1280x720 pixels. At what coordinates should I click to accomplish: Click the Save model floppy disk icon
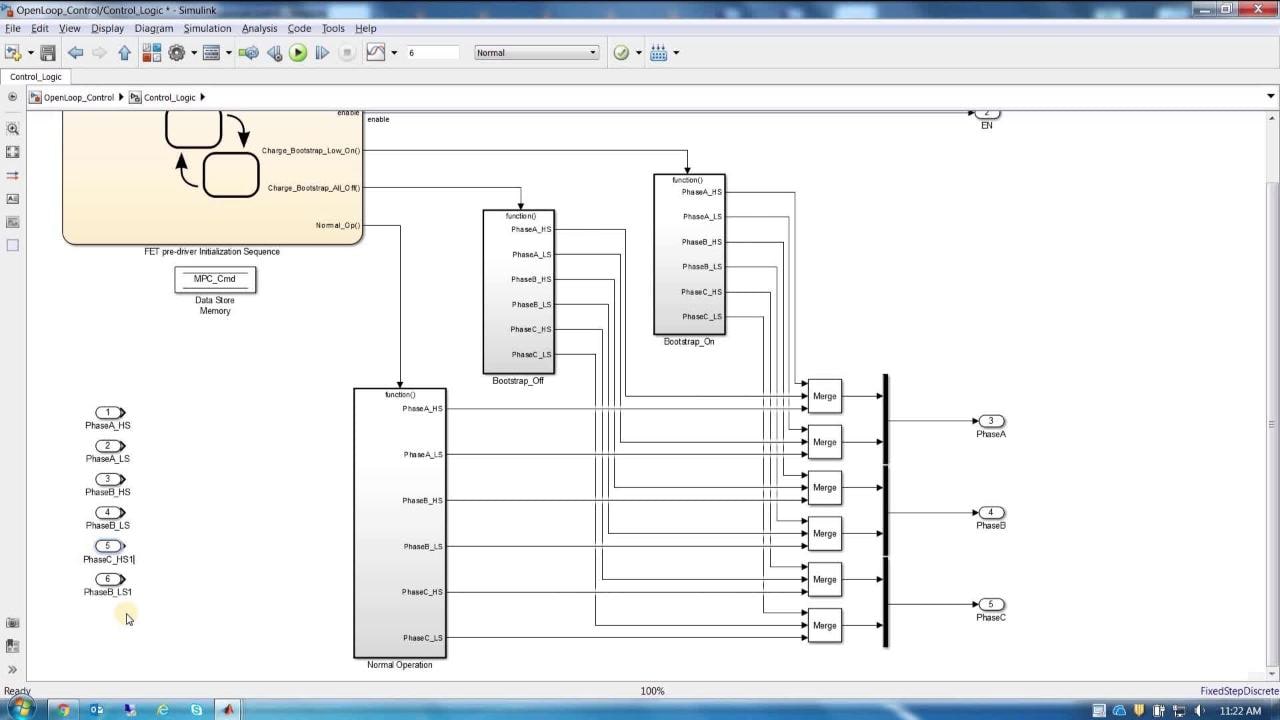(x=47, y=53)
